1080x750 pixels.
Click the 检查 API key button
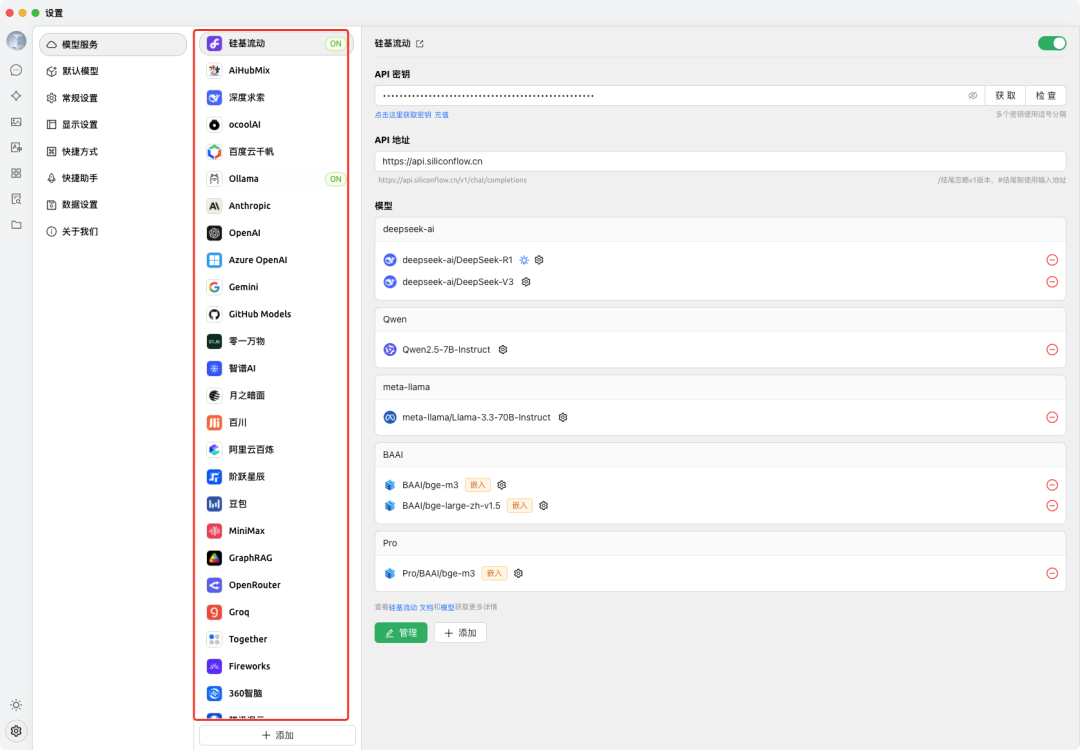1046,96
